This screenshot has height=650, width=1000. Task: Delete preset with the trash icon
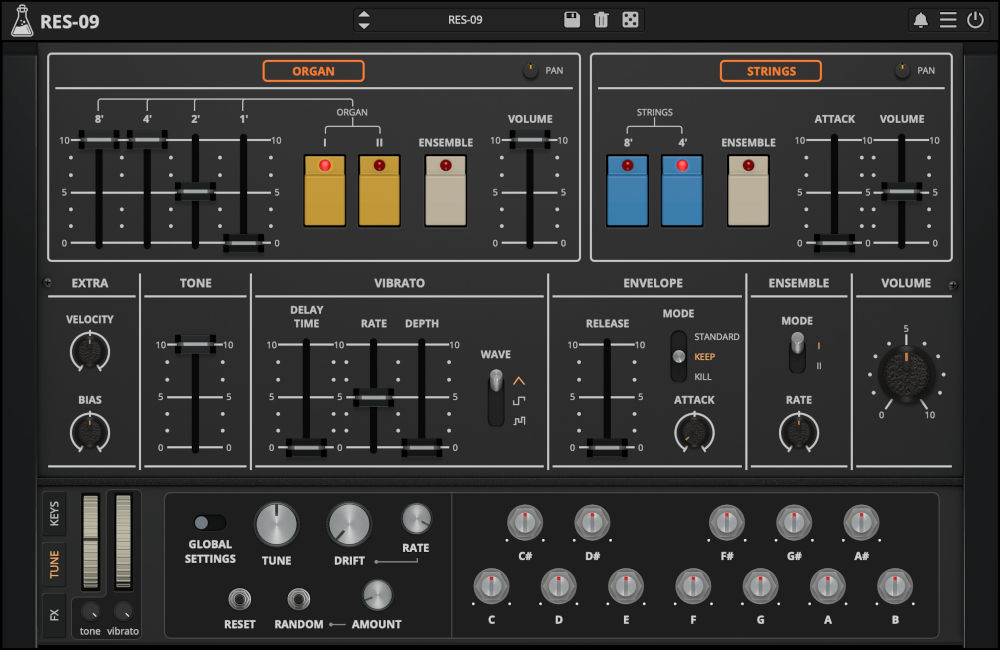[x=601, y=18]
